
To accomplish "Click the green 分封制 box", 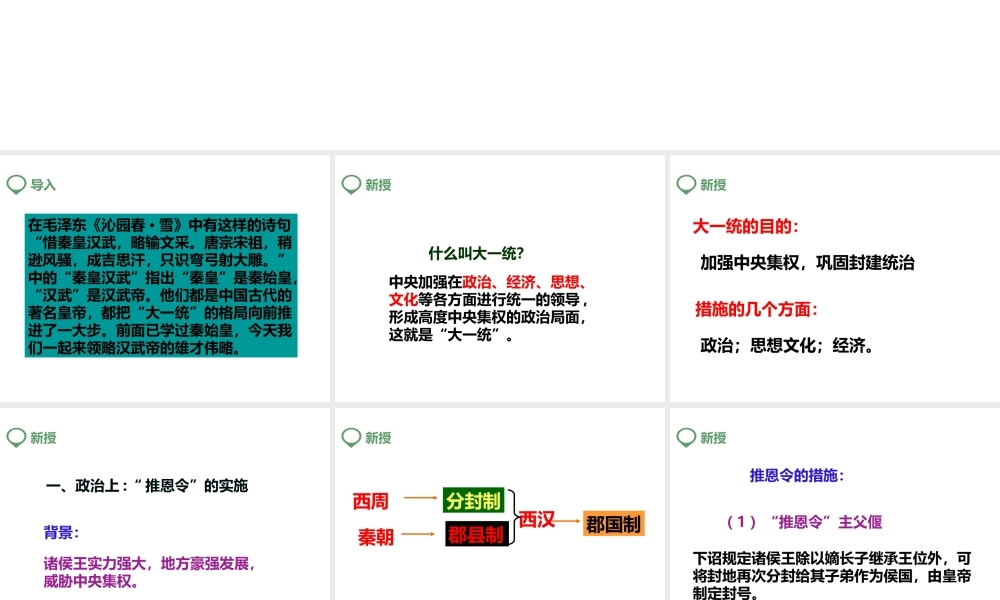I will point(473,501).
